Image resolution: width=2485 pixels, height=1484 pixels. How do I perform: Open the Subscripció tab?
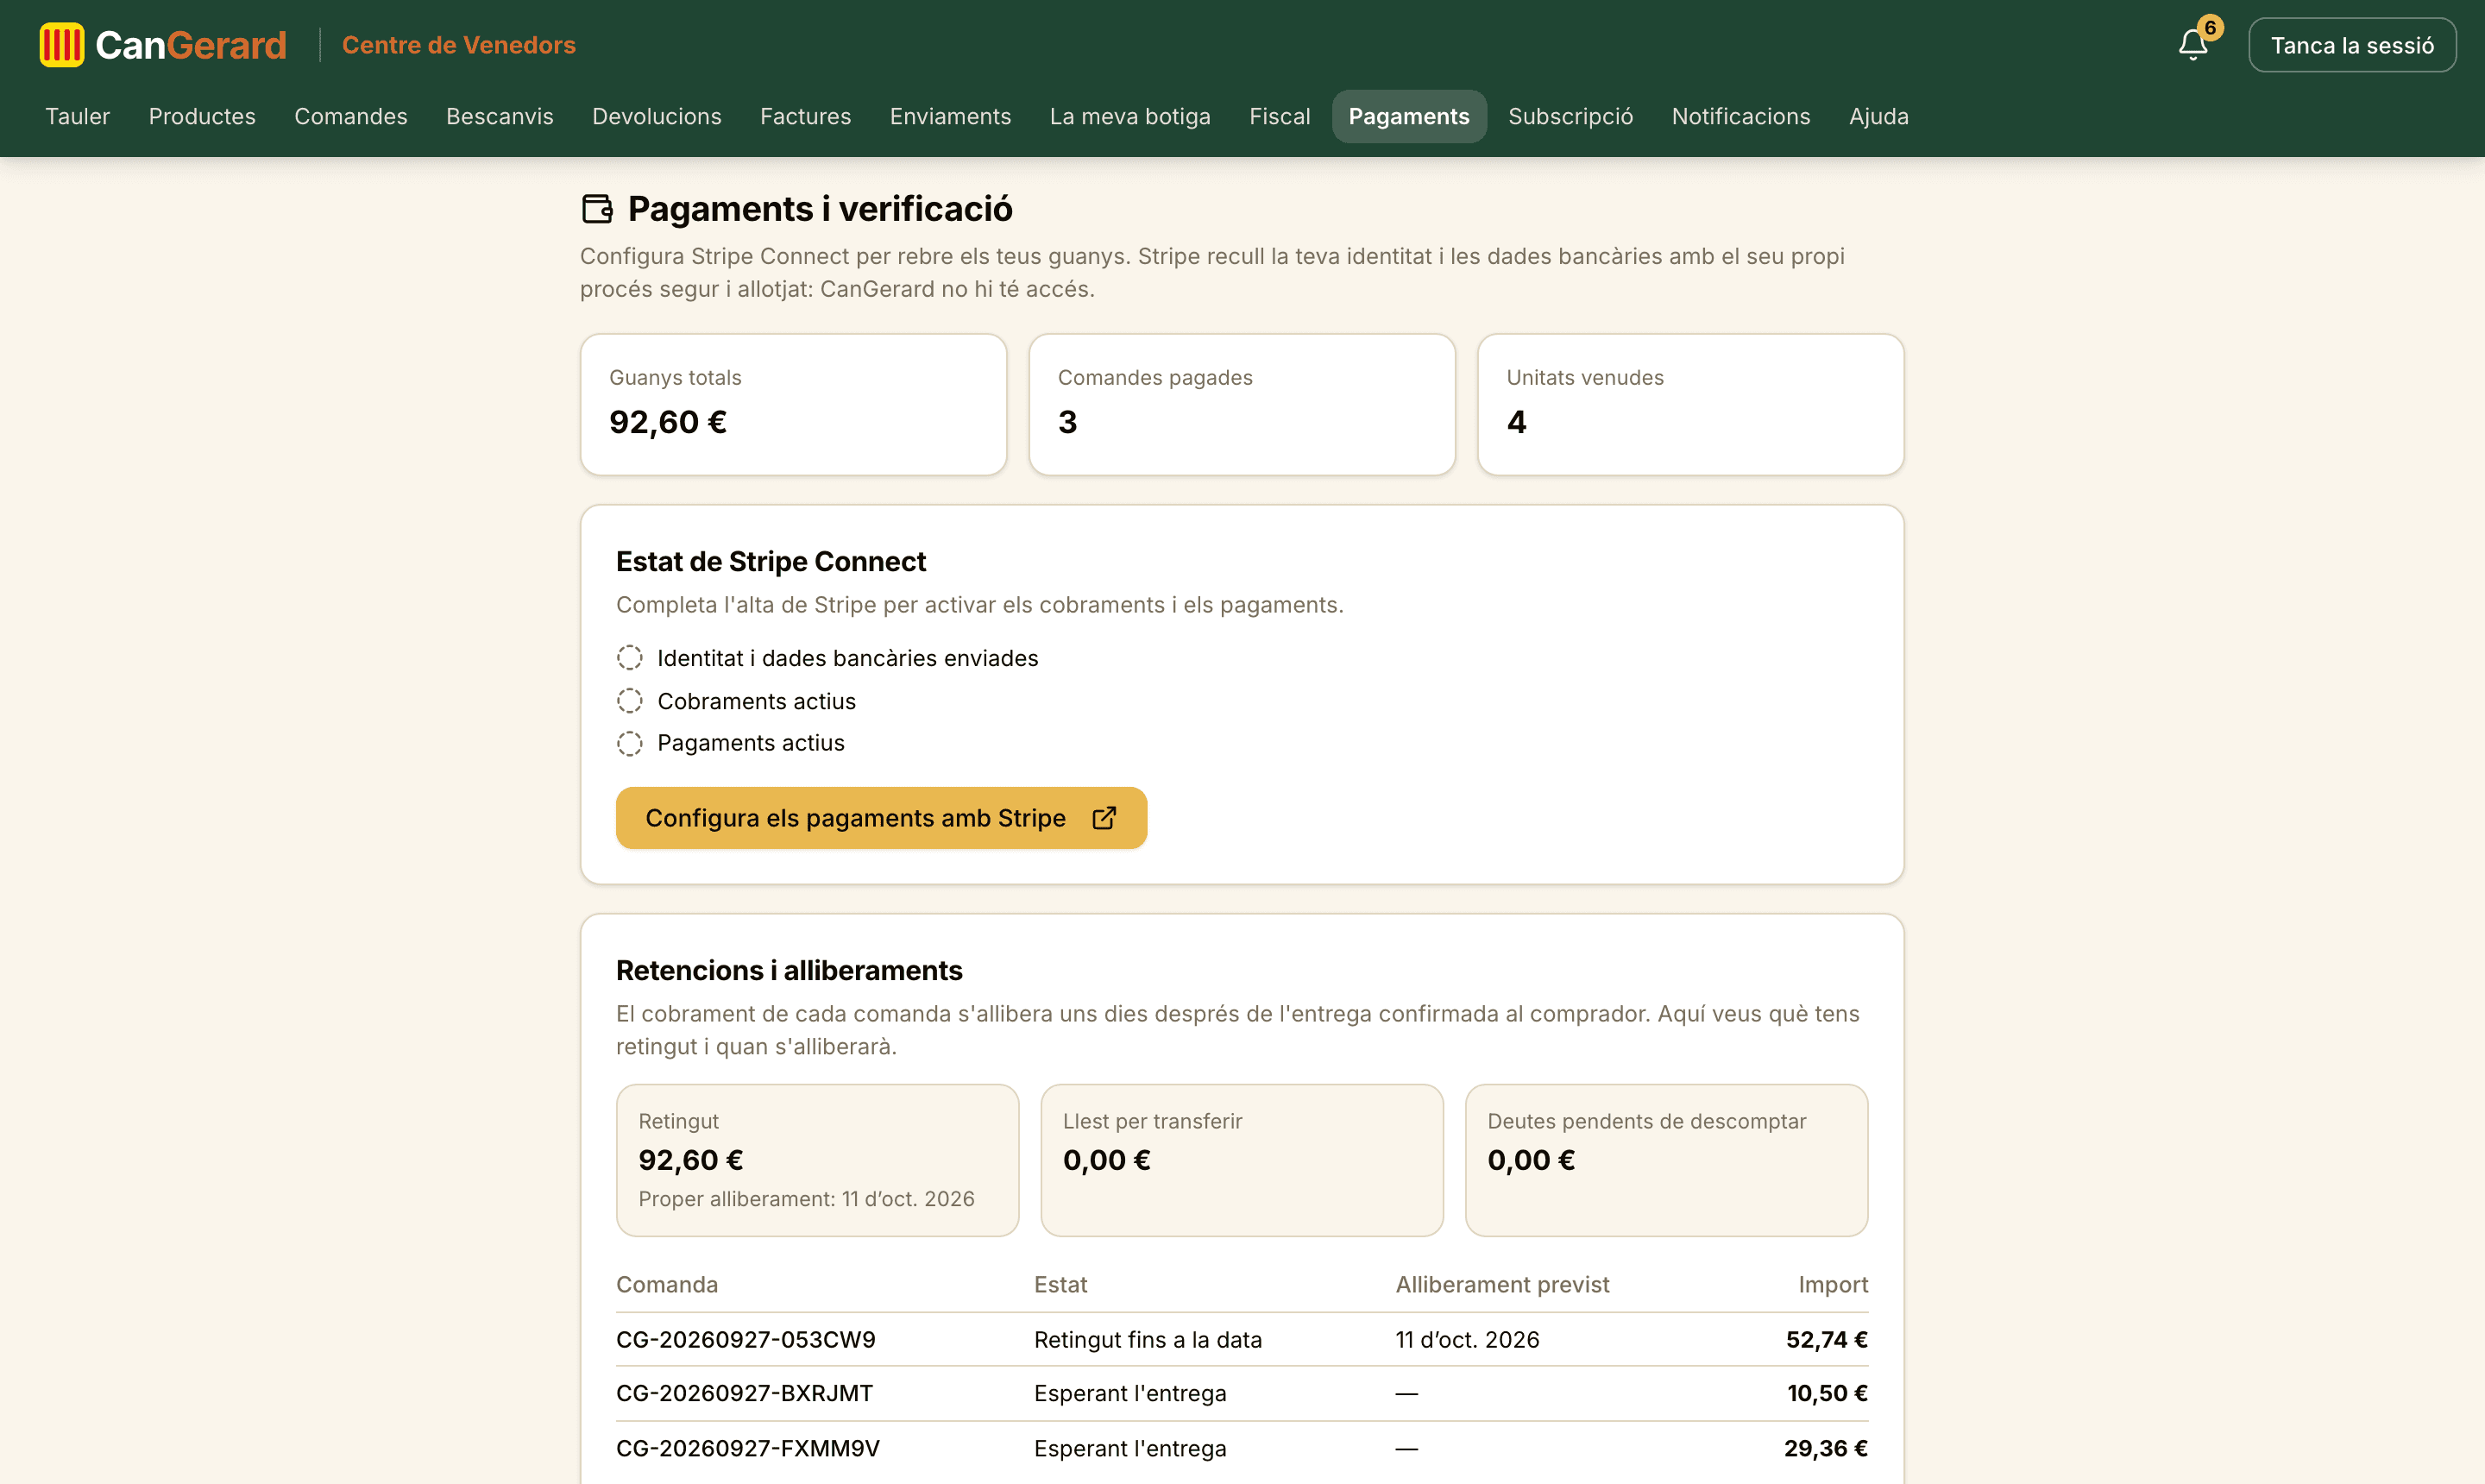pos(1571,116)
